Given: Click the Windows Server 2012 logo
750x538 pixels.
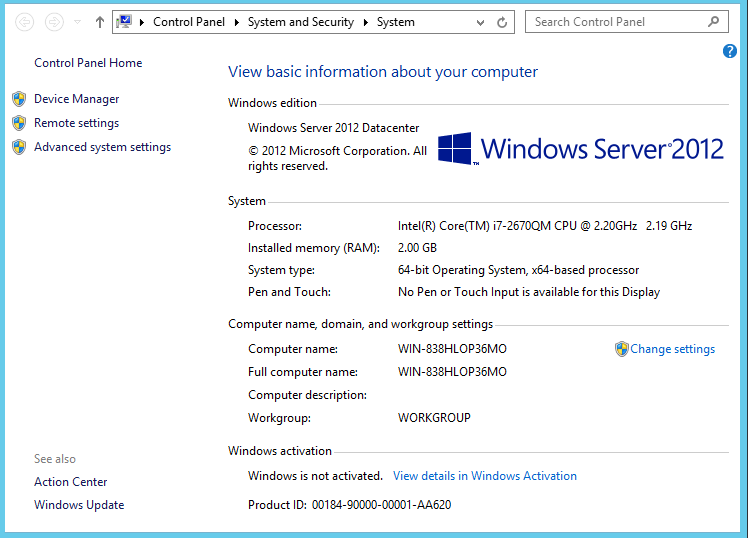Looking at the screenshot, I should 580,149.
